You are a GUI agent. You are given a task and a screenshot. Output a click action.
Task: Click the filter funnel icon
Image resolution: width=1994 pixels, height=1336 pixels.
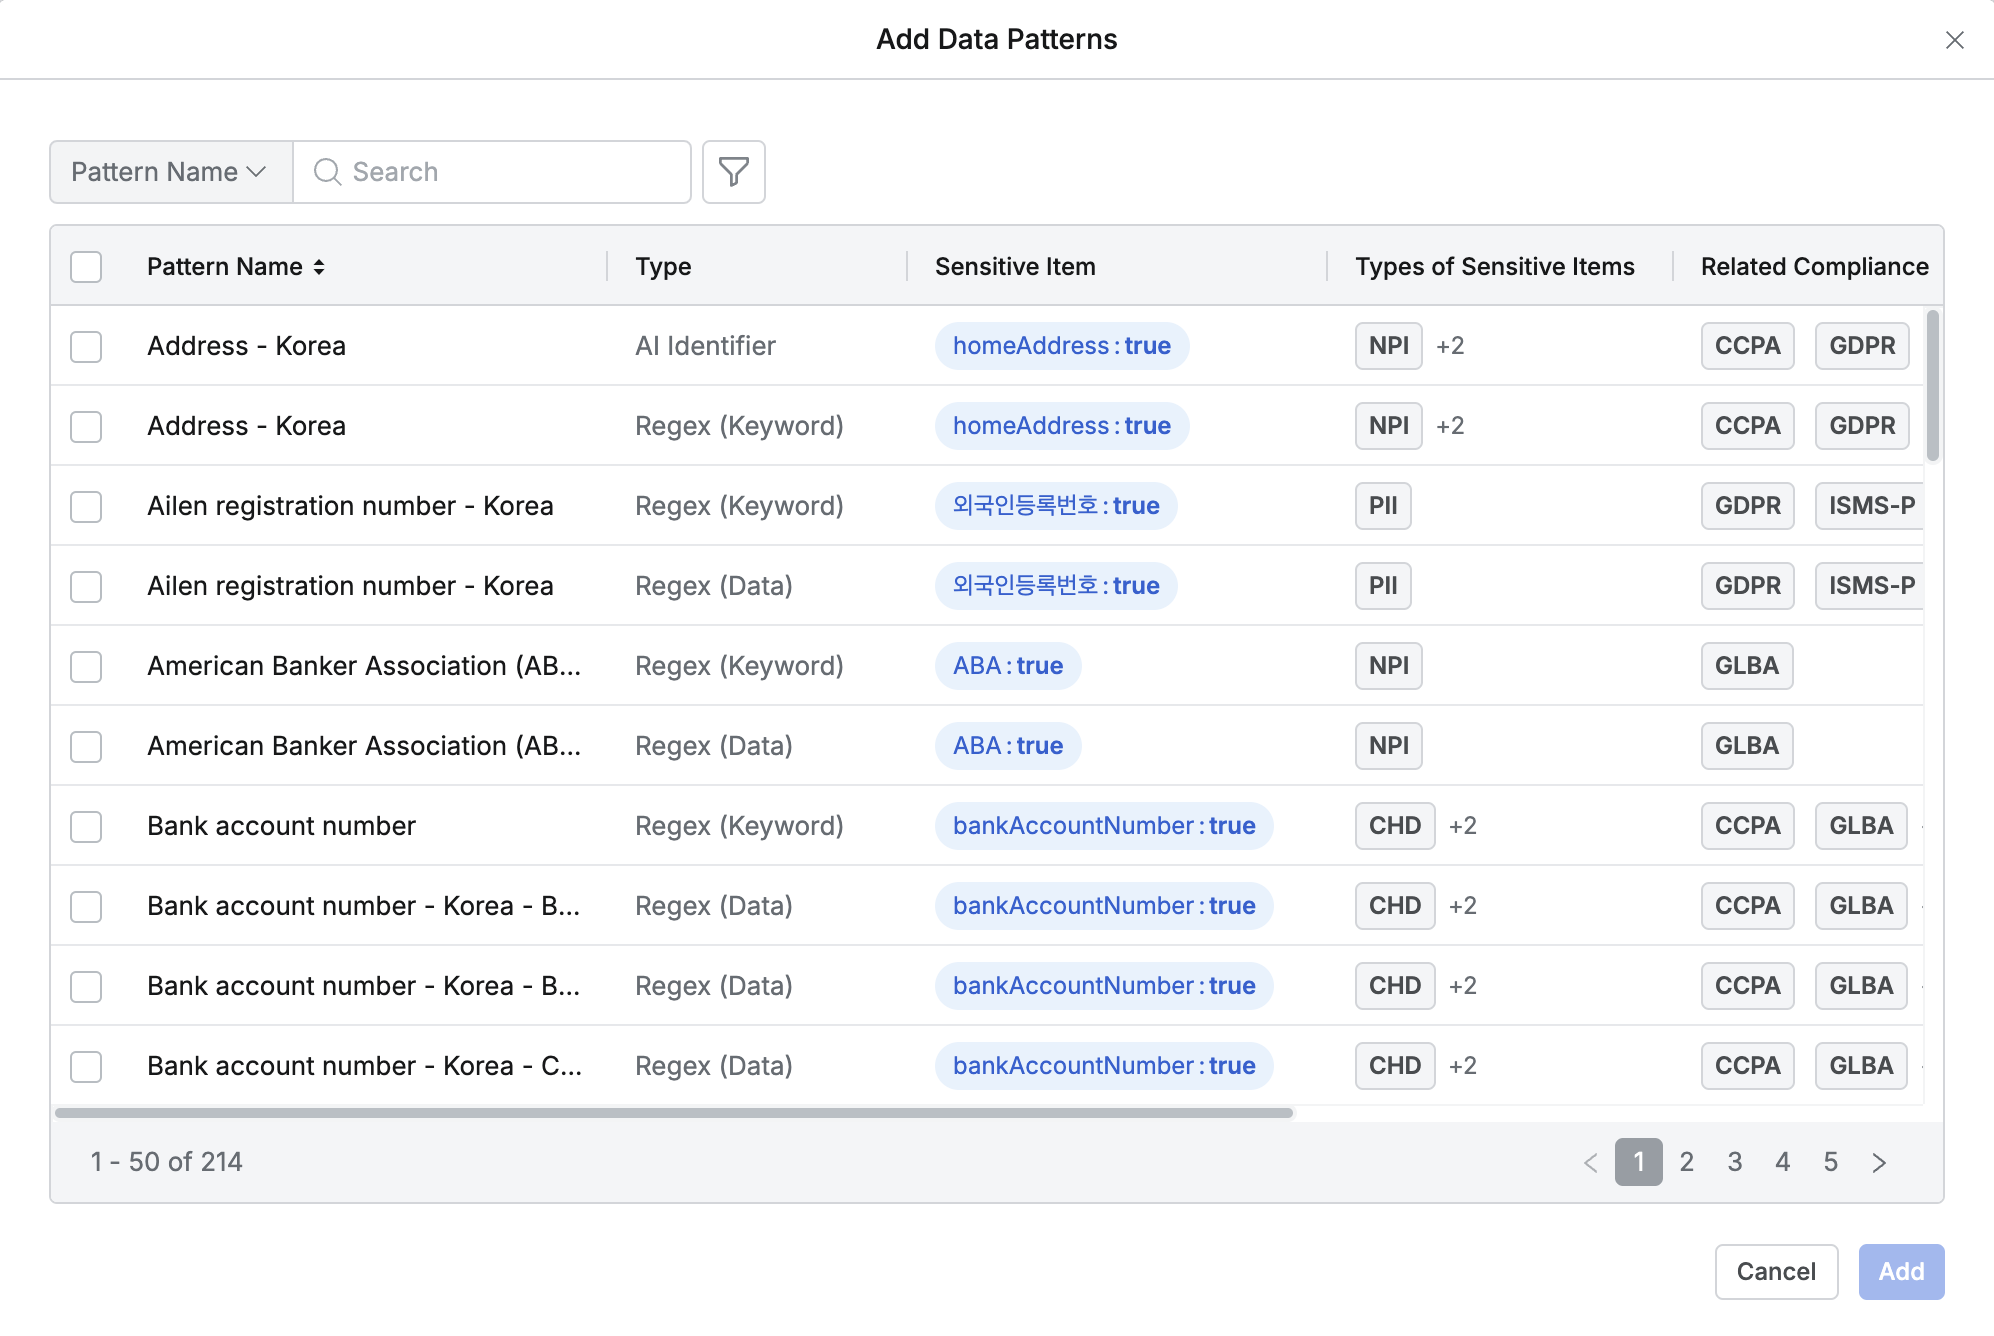pos(733,172)
